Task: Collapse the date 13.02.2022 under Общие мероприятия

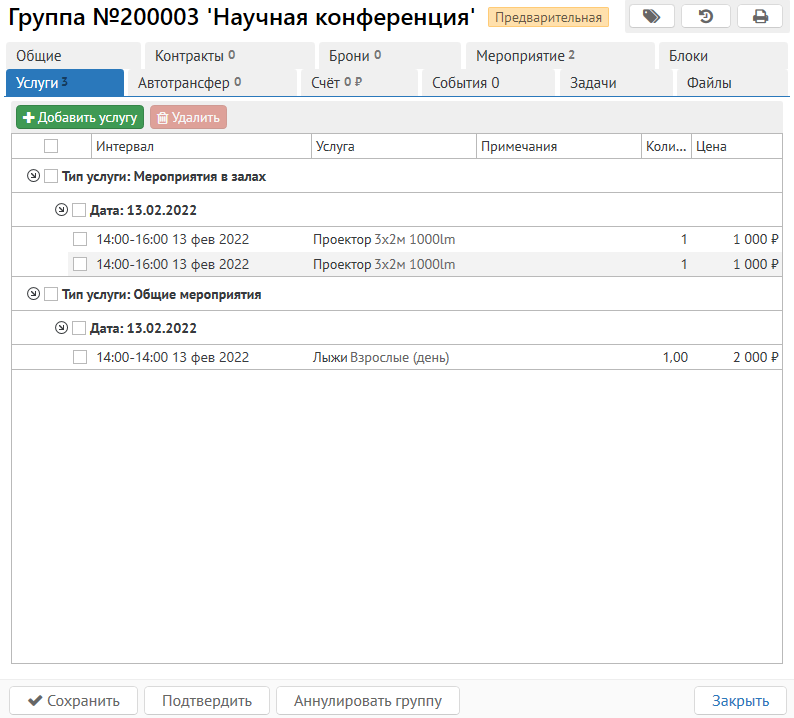Action: click(x=62, y=328)
